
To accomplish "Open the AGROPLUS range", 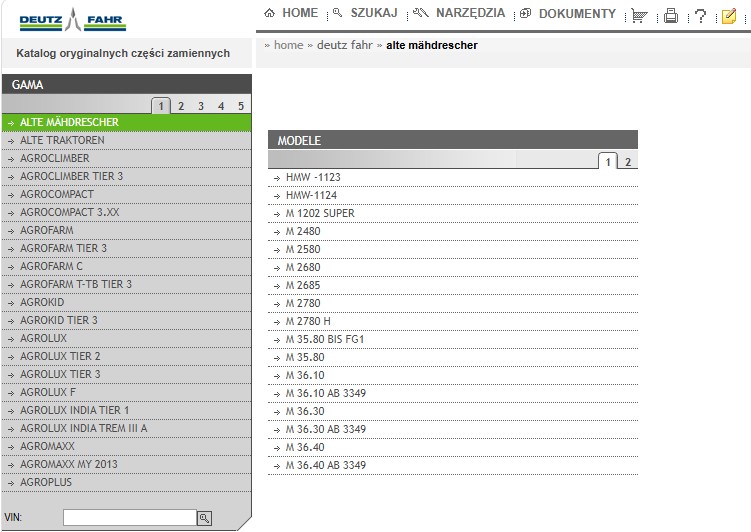I will pos(126,483).
